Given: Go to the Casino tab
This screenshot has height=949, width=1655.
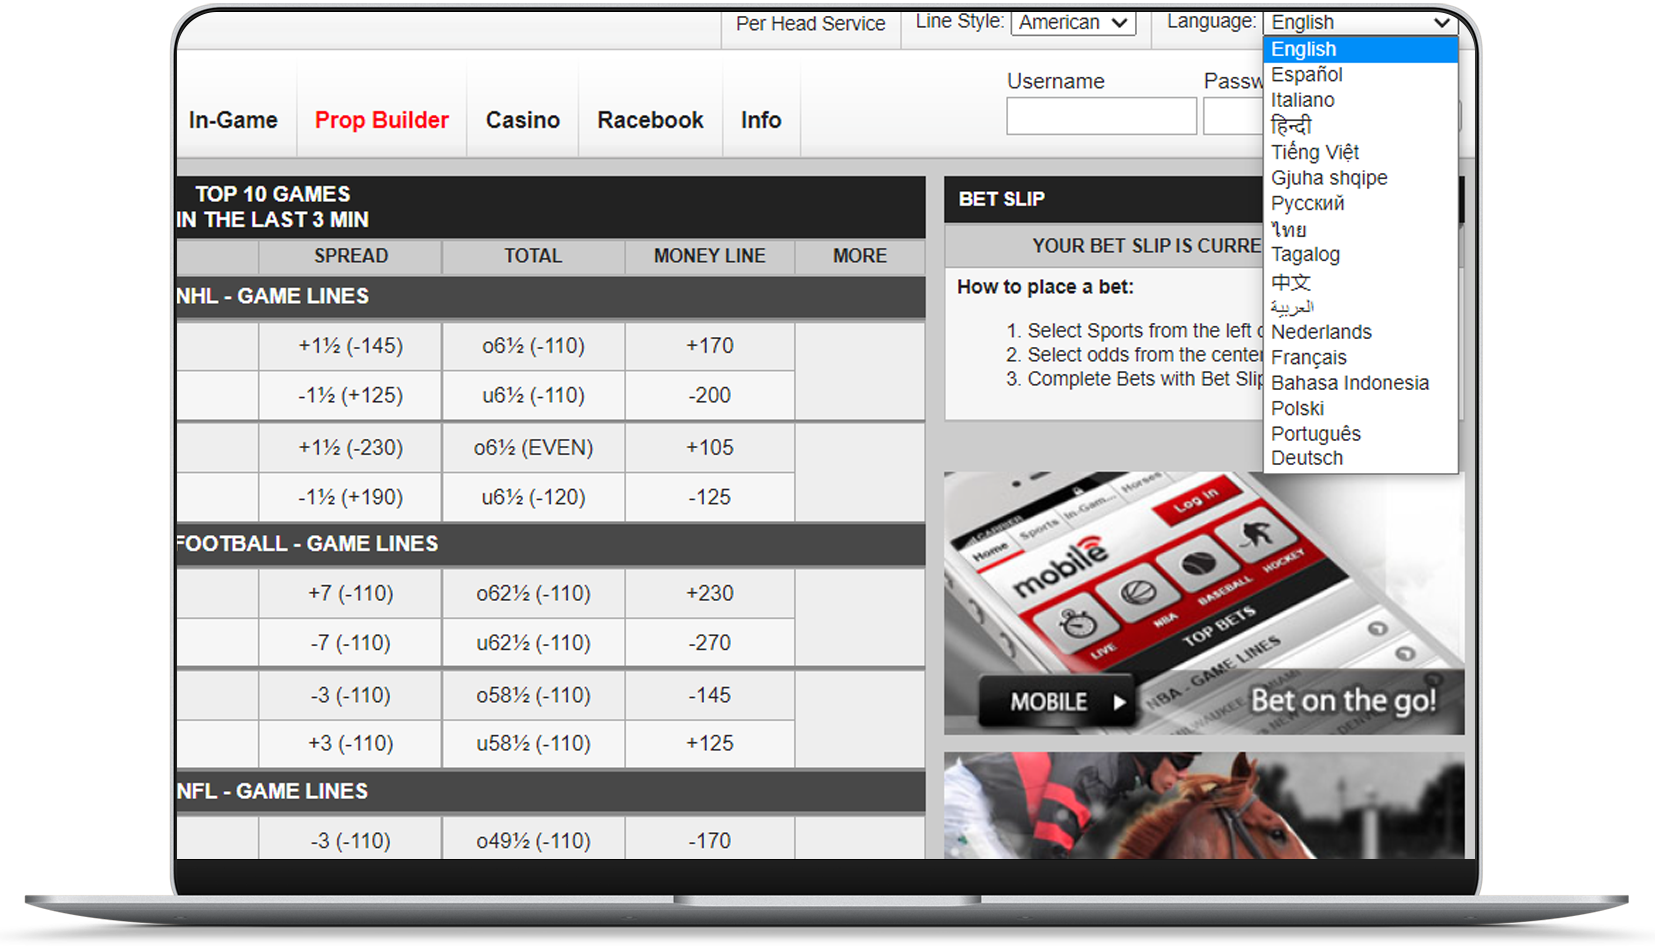Looking at the screenshot, I should click(523, 120).
